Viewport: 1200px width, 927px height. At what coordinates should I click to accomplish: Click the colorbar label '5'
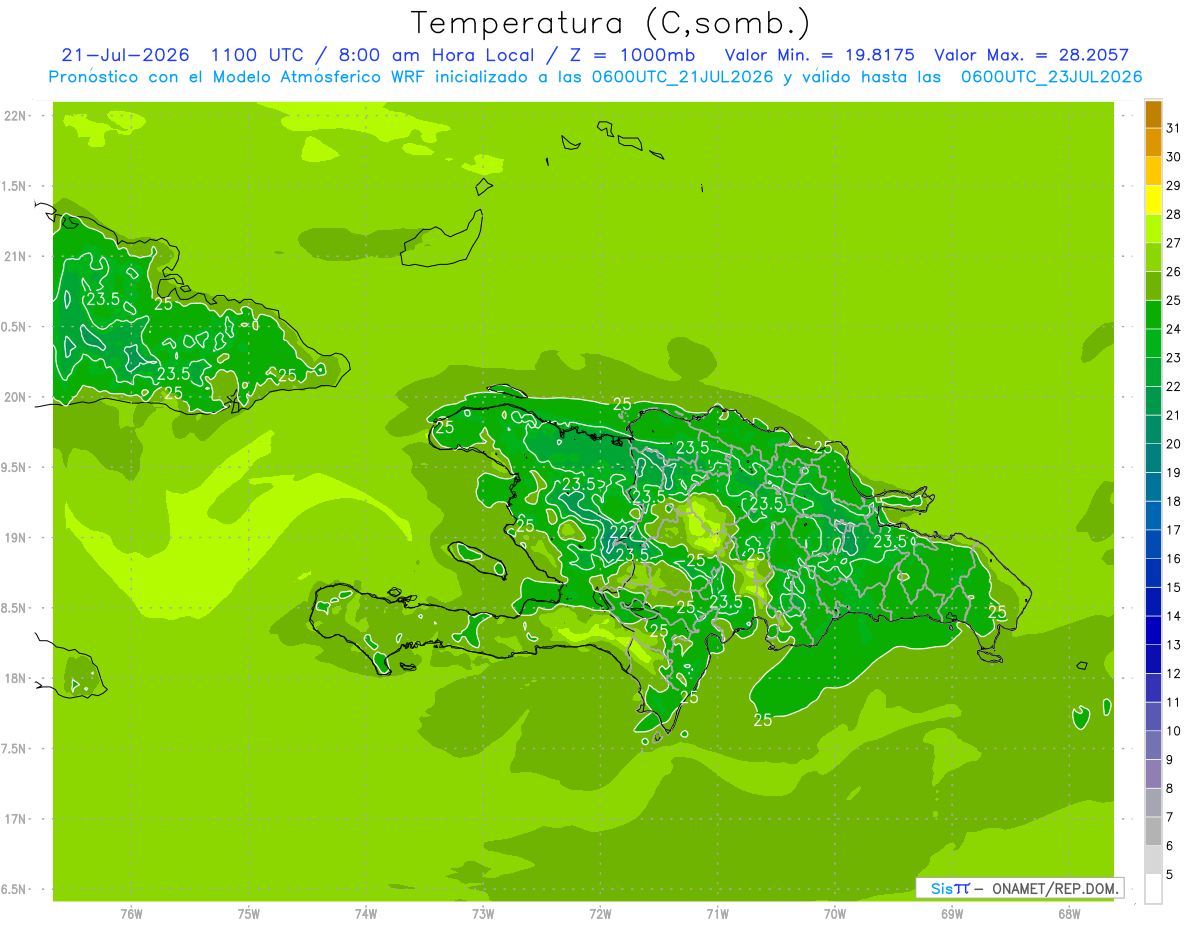tap(1169, 874)
